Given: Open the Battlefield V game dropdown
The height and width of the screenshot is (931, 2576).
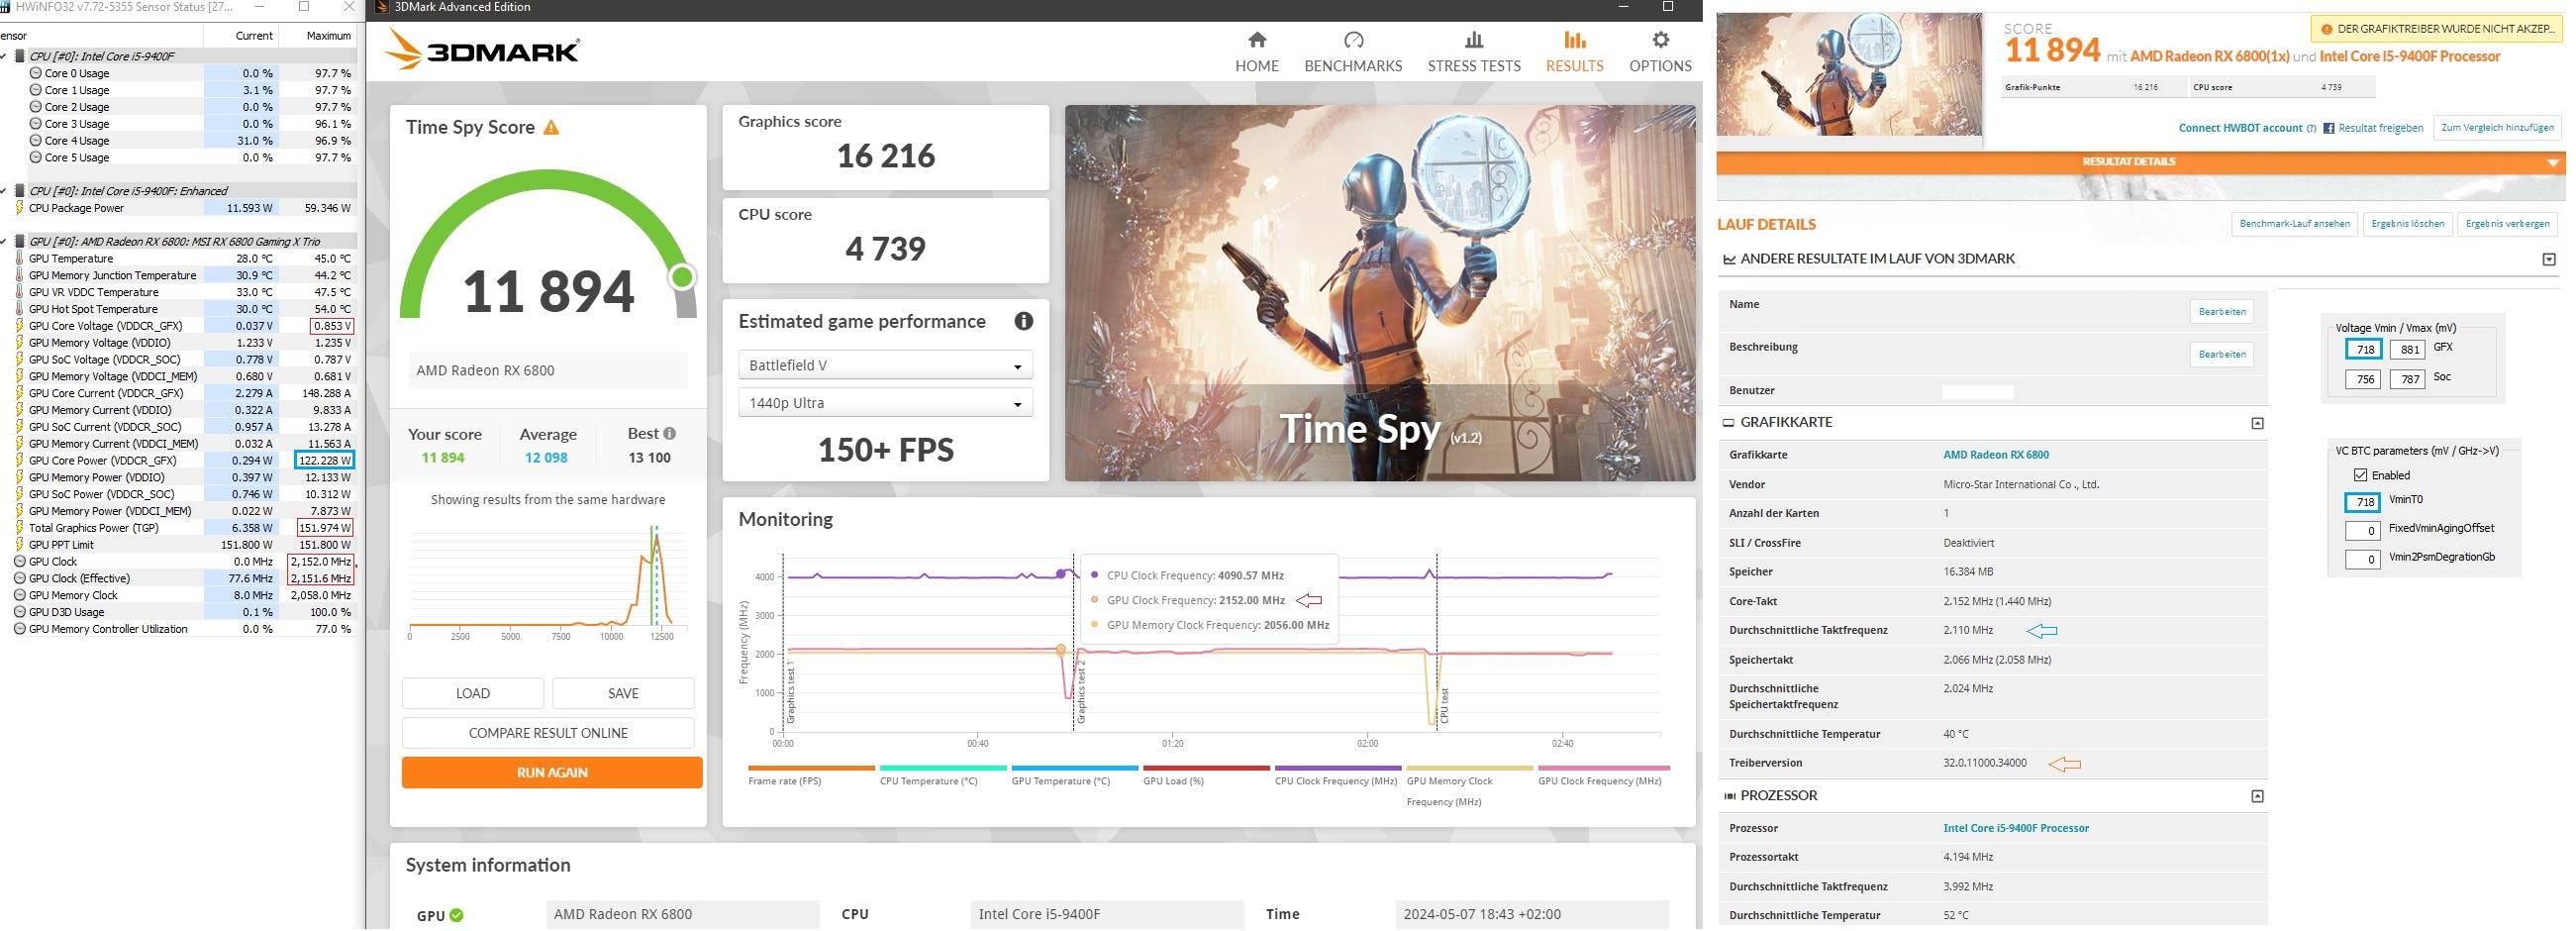Looking at the screenshot, I should [885, 365].
